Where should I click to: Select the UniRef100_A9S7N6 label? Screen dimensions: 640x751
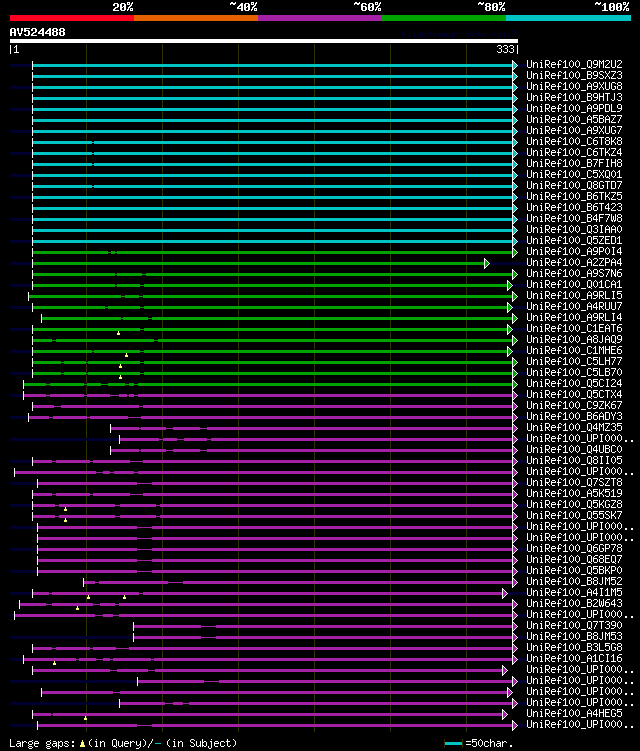(x=574, y=273)
